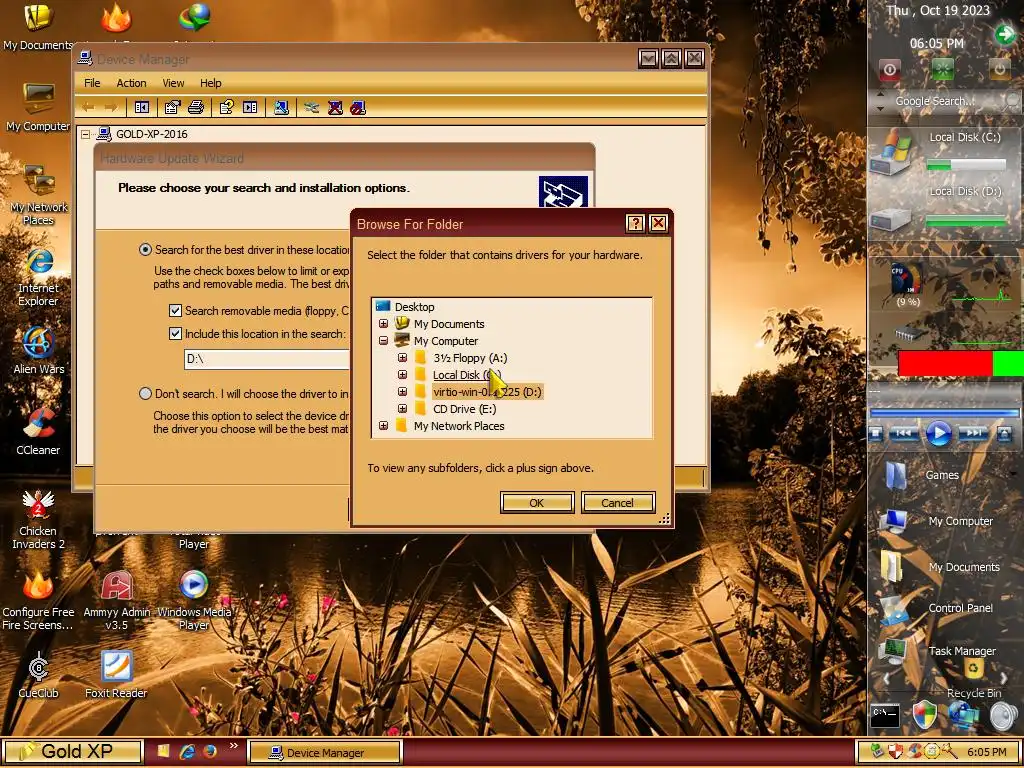Expand the 3½ Floppy (A:) node
This screenshot has width=1024, height=768.
(x=402, y=358)
